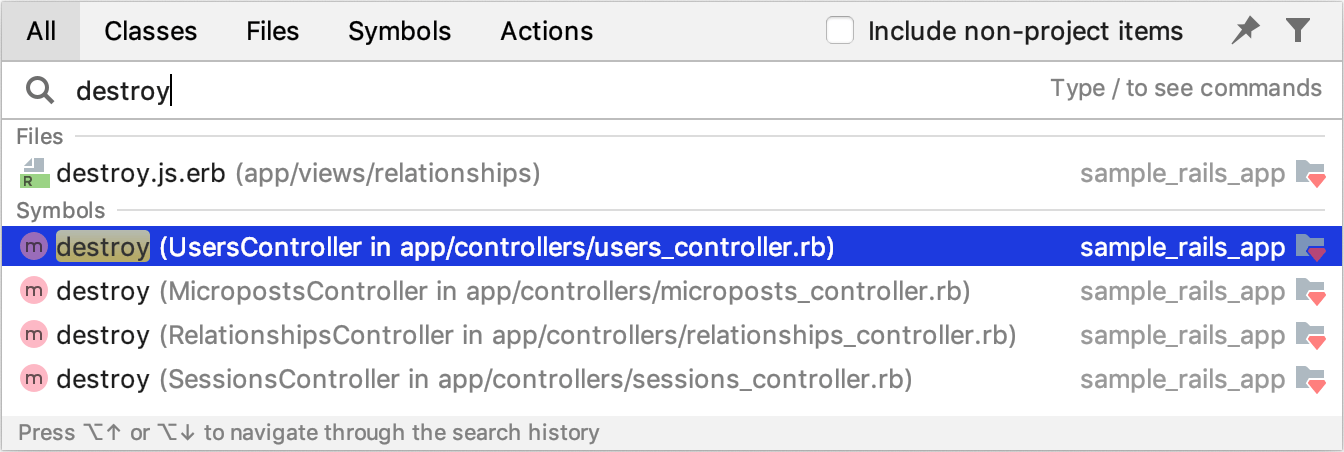Click the magnifying glass search icon
This screenshot has width=1344, height=452.
pos(40,91)
